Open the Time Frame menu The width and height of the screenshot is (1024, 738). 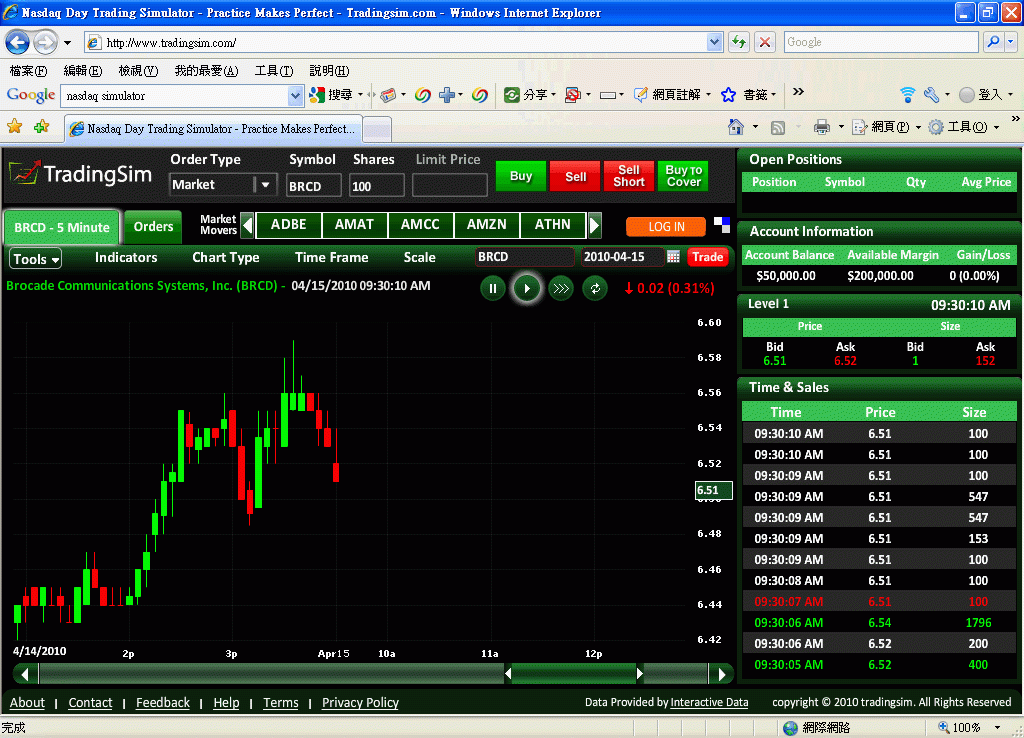pos(332,257)
